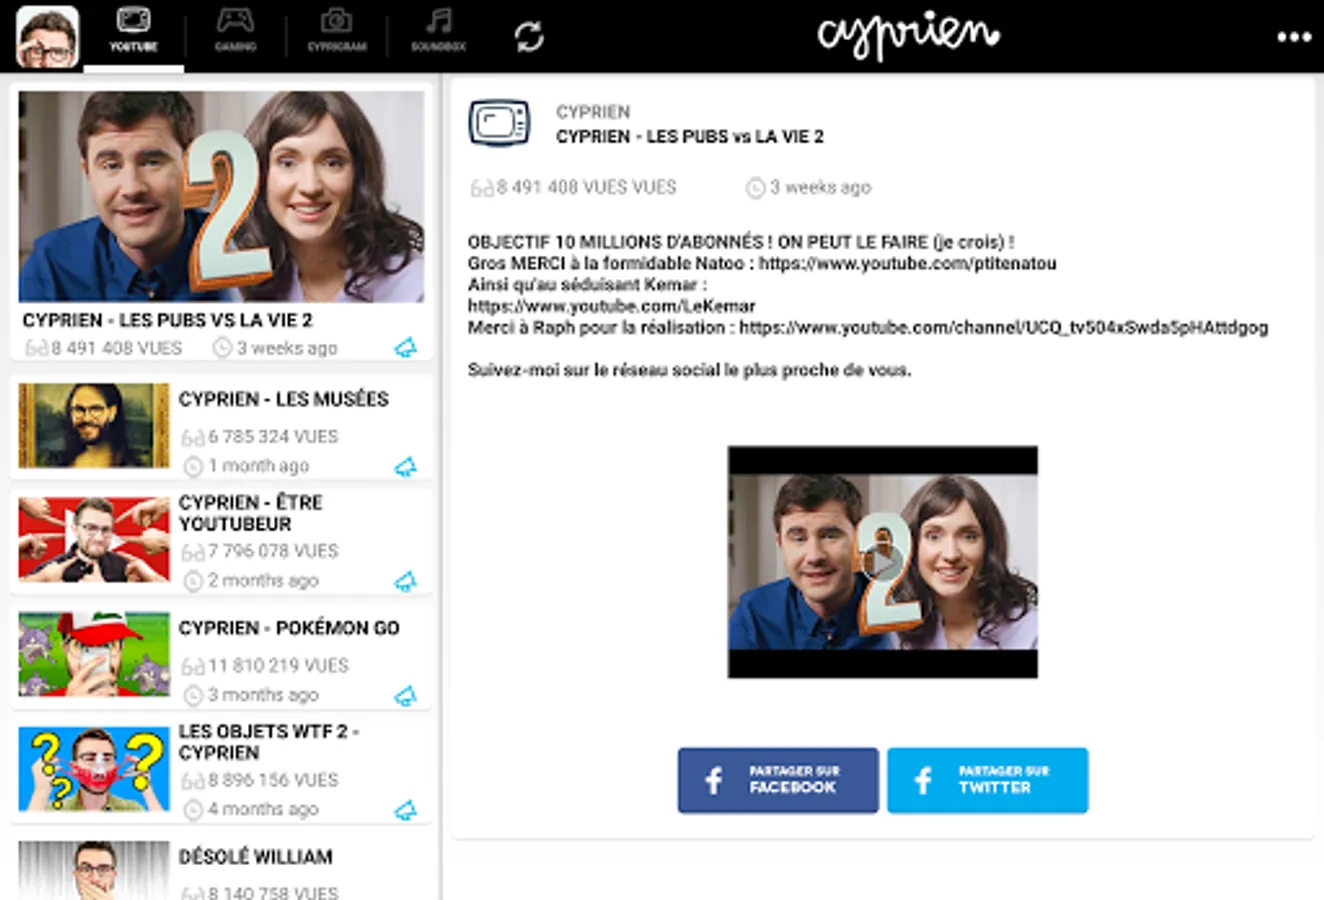Click detail title 'CYPRIEN - LES PUBS vs LA VIE 2'
The image size is (1324, 900).
click(690, 137)
